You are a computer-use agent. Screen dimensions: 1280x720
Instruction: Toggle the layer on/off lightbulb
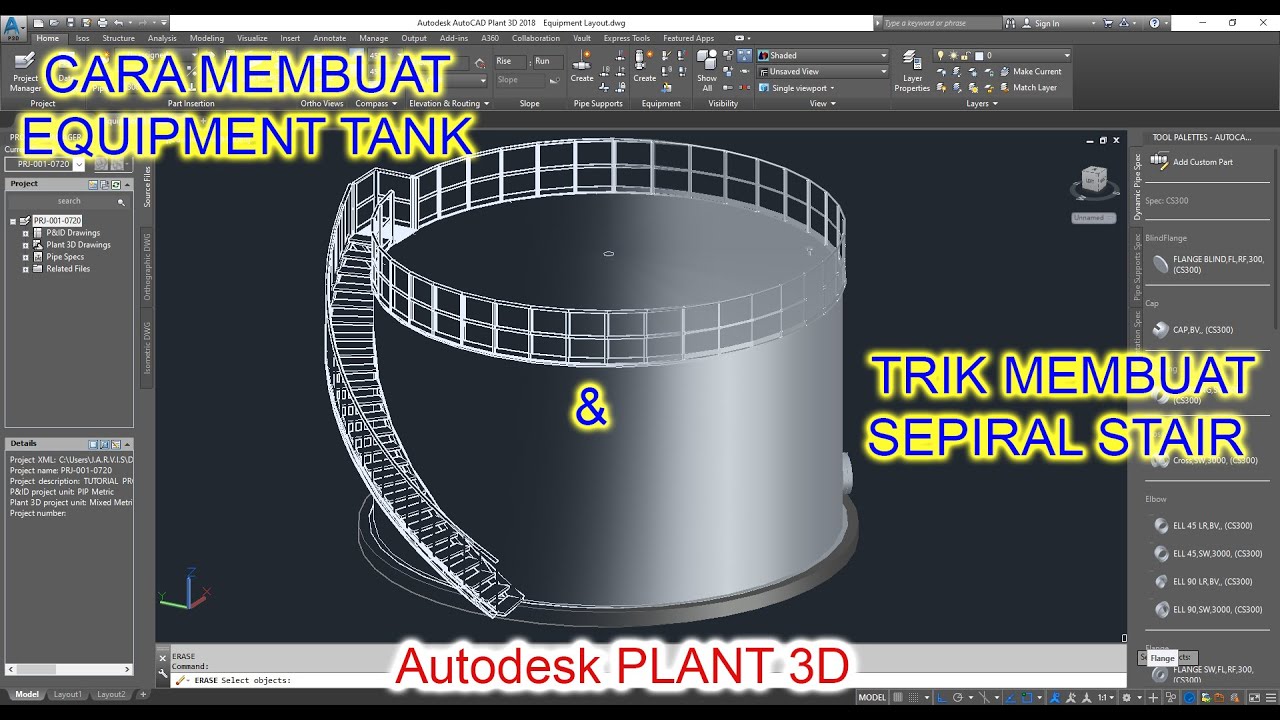(x=940, y=56)
